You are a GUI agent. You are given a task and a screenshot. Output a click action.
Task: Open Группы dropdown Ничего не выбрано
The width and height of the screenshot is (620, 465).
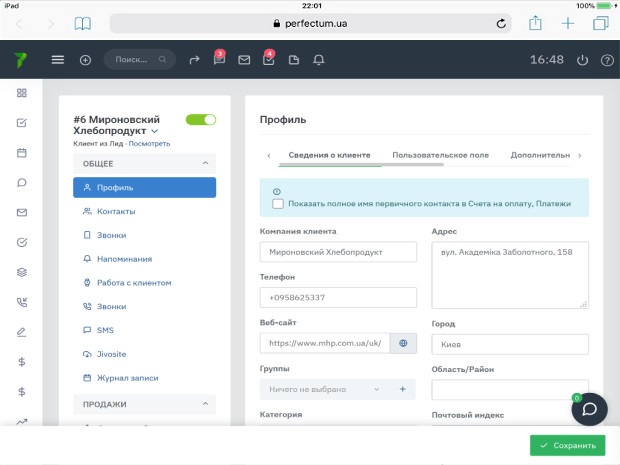pos(325,389)
